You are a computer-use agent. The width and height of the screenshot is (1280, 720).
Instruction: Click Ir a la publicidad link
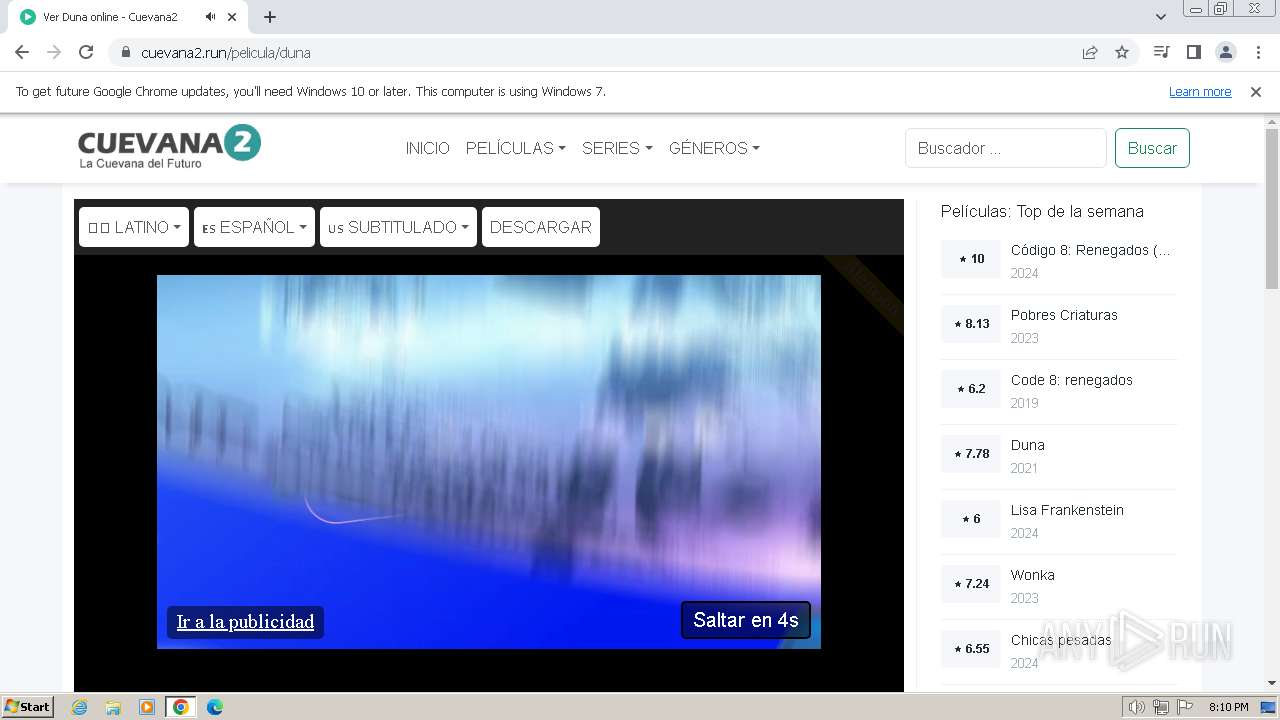click(245, 622)
